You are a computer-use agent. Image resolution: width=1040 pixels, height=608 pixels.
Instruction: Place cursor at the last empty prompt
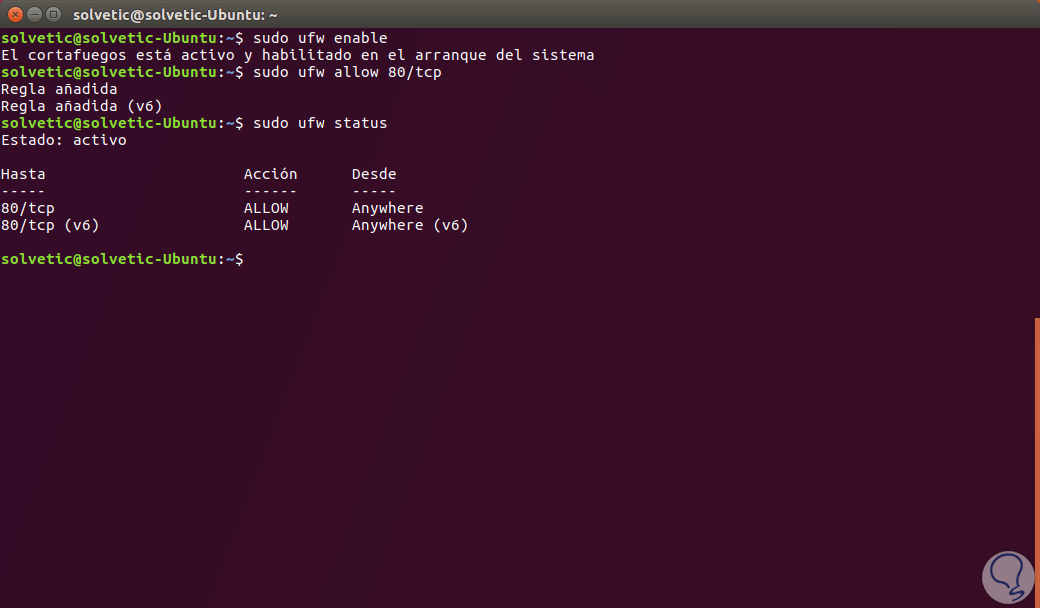click(249, 259)
